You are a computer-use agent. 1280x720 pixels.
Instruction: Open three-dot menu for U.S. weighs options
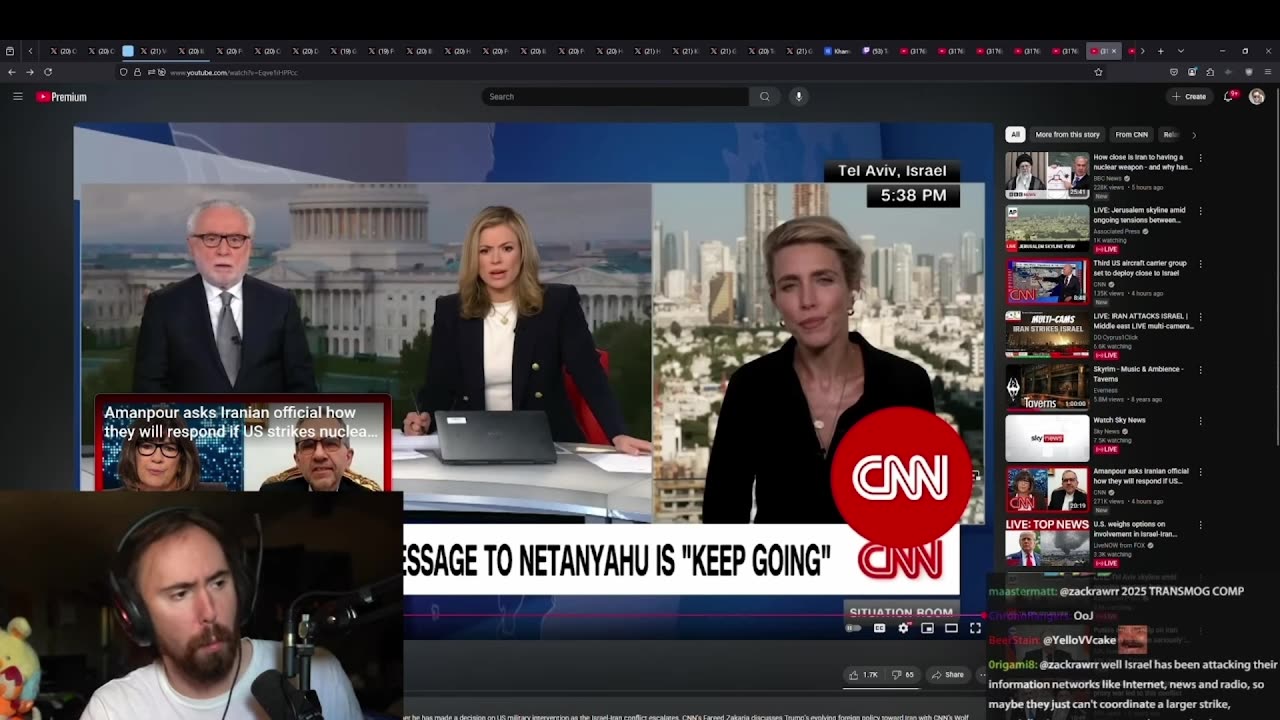(1200, 525)
